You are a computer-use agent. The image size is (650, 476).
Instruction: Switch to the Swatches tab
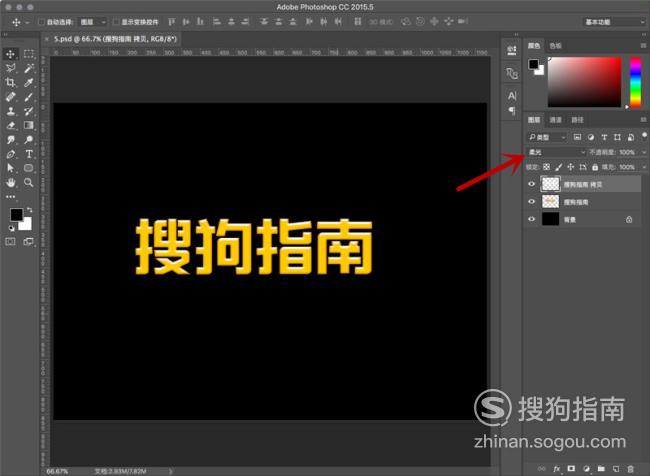tap(555, 46)
